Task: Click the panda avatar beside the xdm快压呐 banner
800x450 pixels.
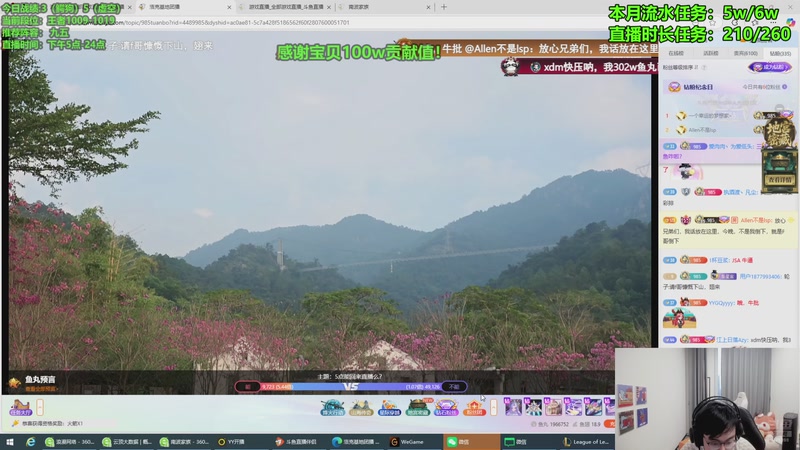Action: (x=510, y=66)
